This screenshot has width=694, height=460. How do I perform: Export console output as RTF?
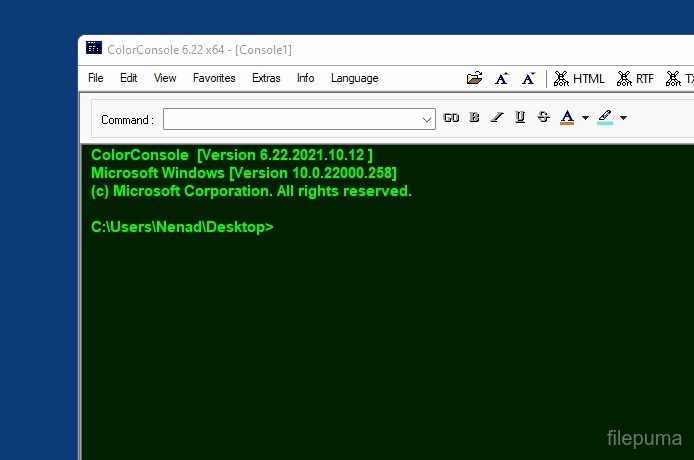pos(635,78)
